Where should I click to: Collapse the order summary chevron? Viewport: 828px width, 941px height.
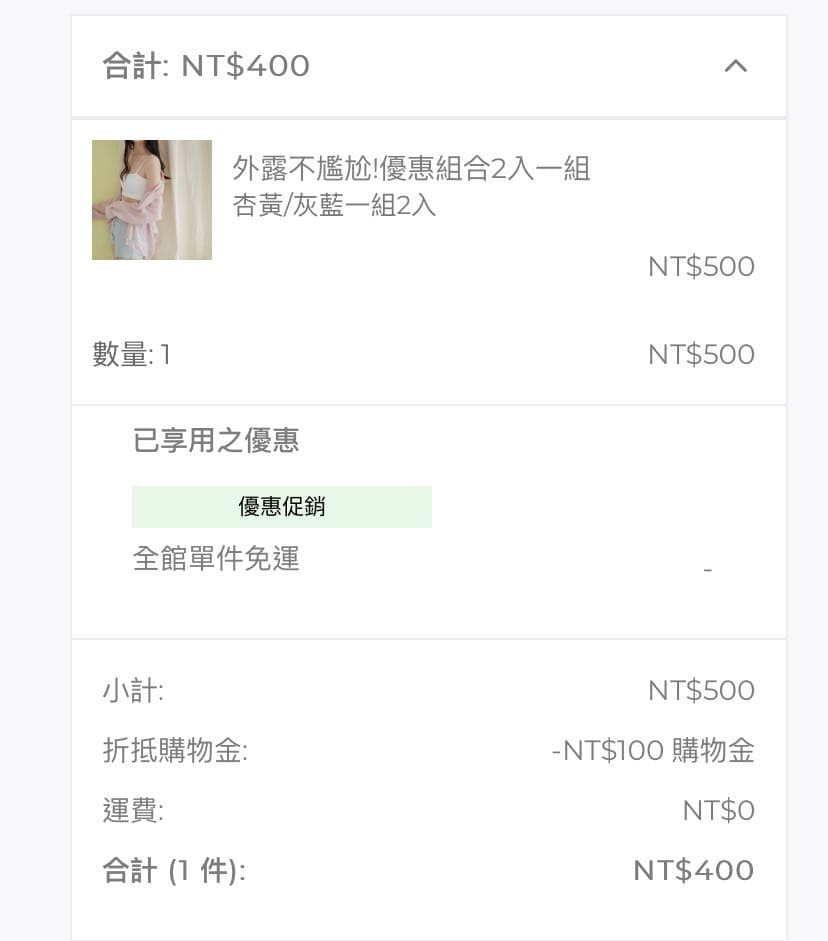(736, 66)
